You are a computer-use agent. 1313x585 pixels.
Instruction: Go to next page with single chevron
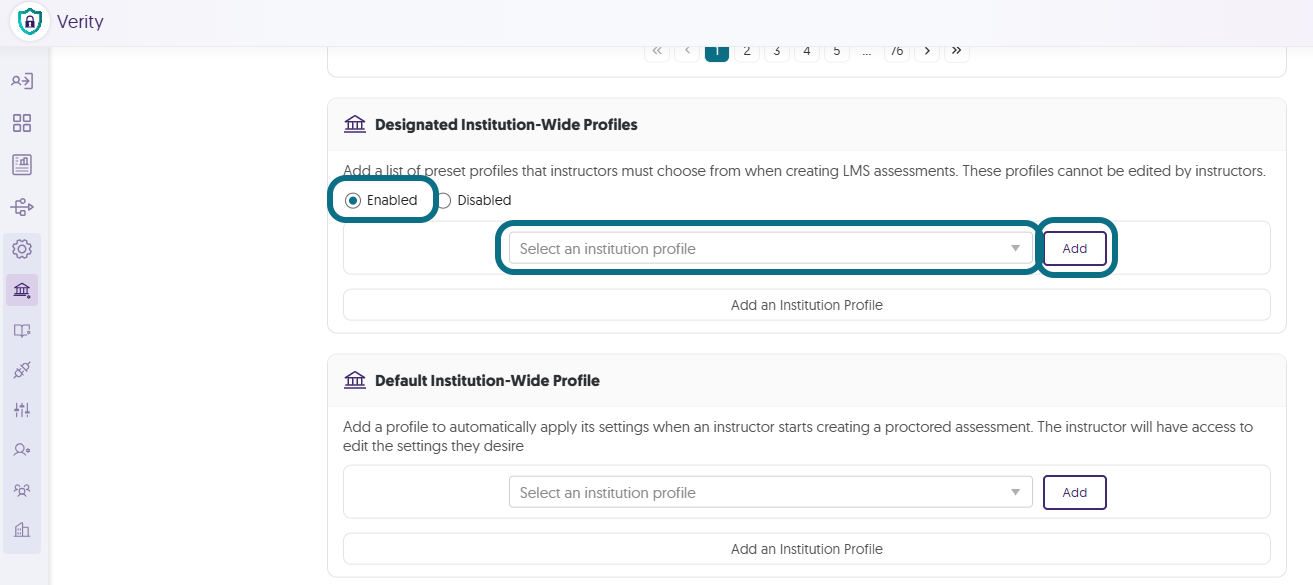click(x=927, y=50)
